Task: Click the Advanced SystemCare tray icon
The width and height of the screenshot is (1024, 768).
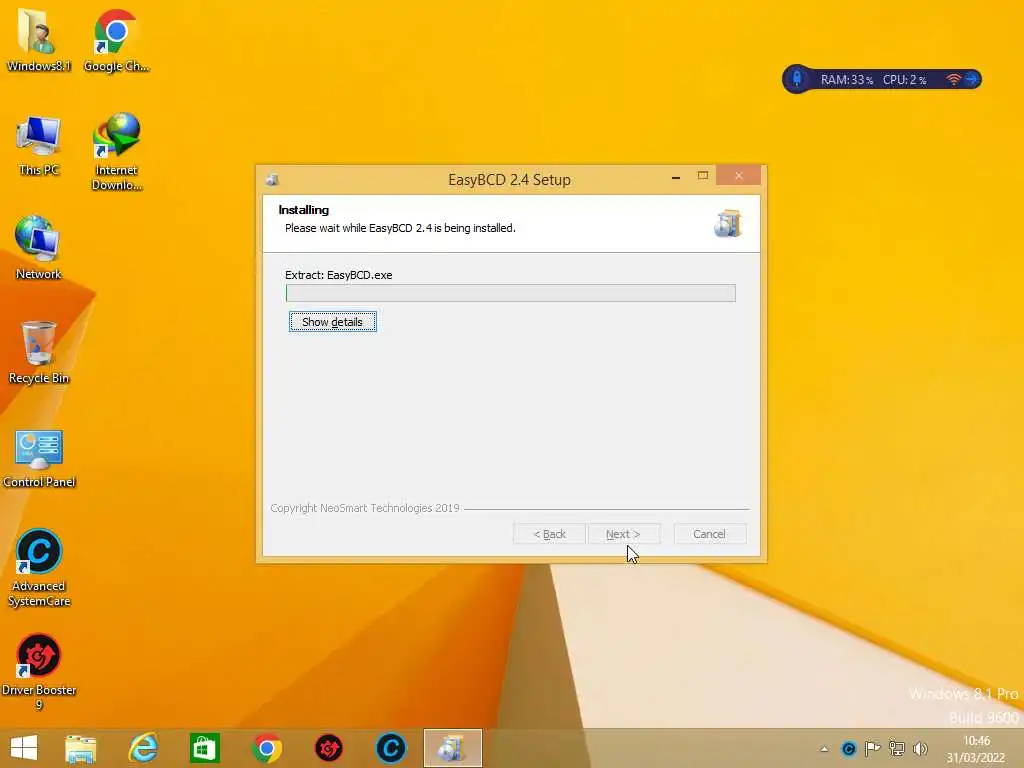Action: 848,748
